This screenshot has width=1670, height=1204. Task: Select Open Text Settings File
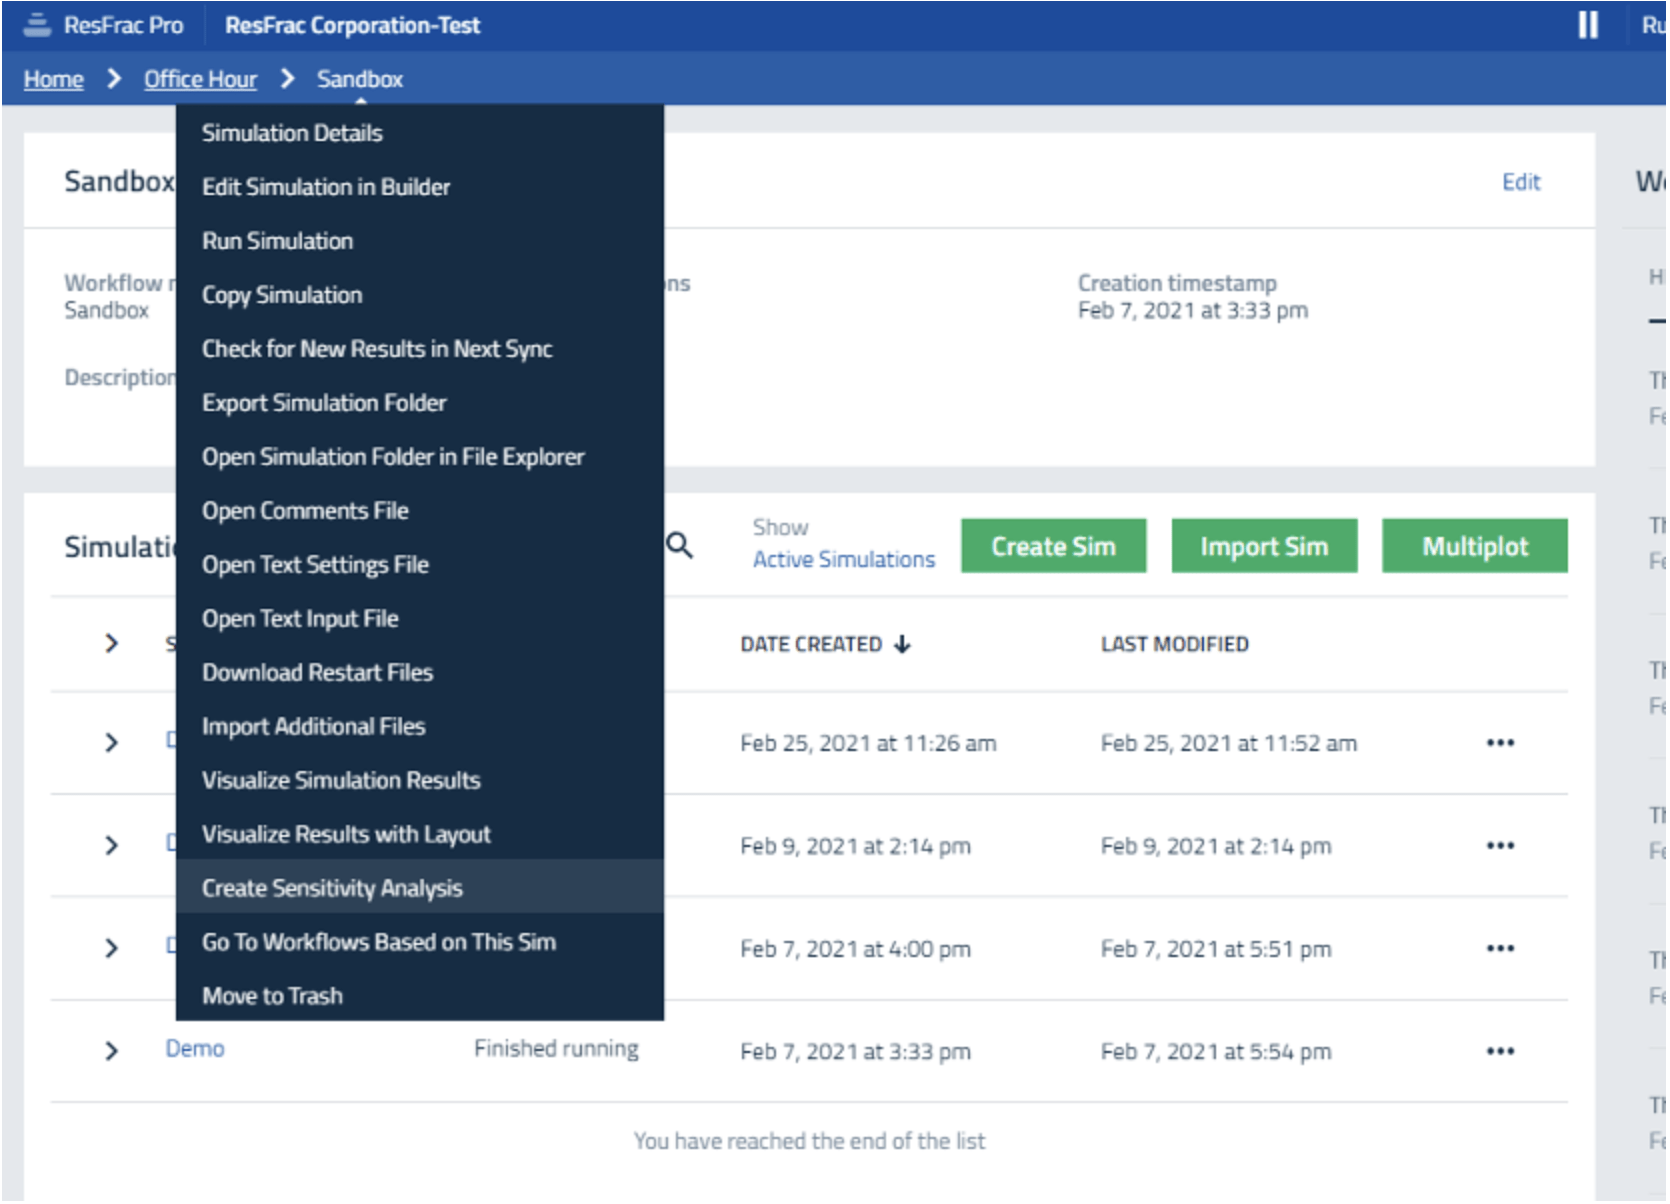point(420,565)
